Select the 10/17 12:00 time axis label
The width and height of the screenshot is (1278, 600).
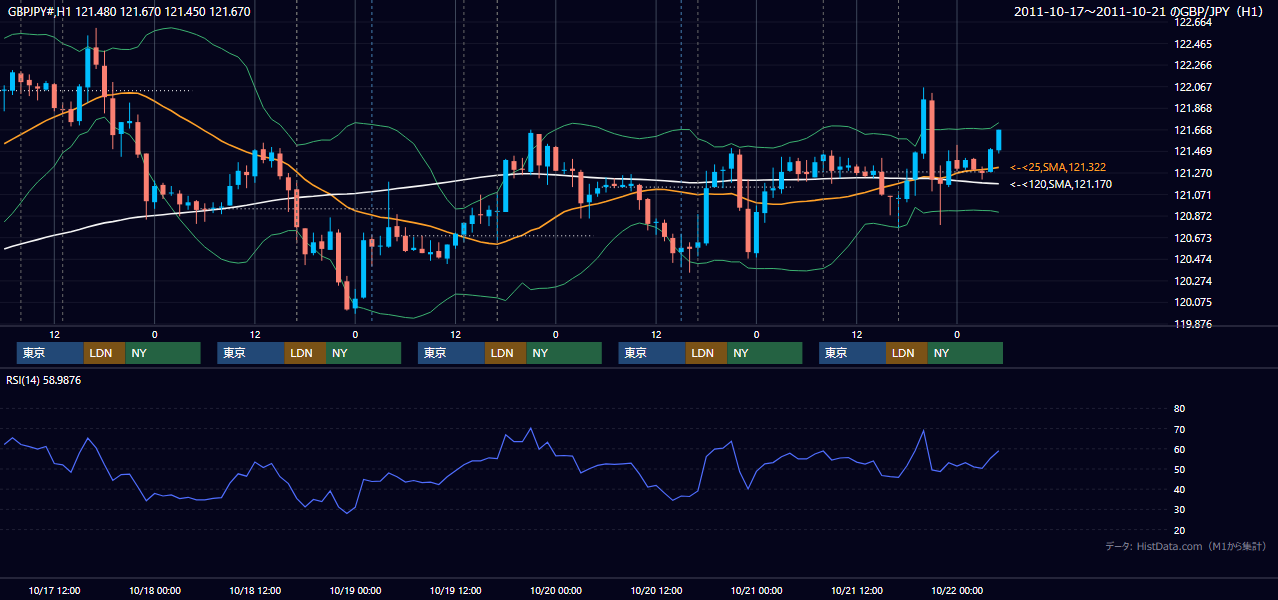pos(55,590)
